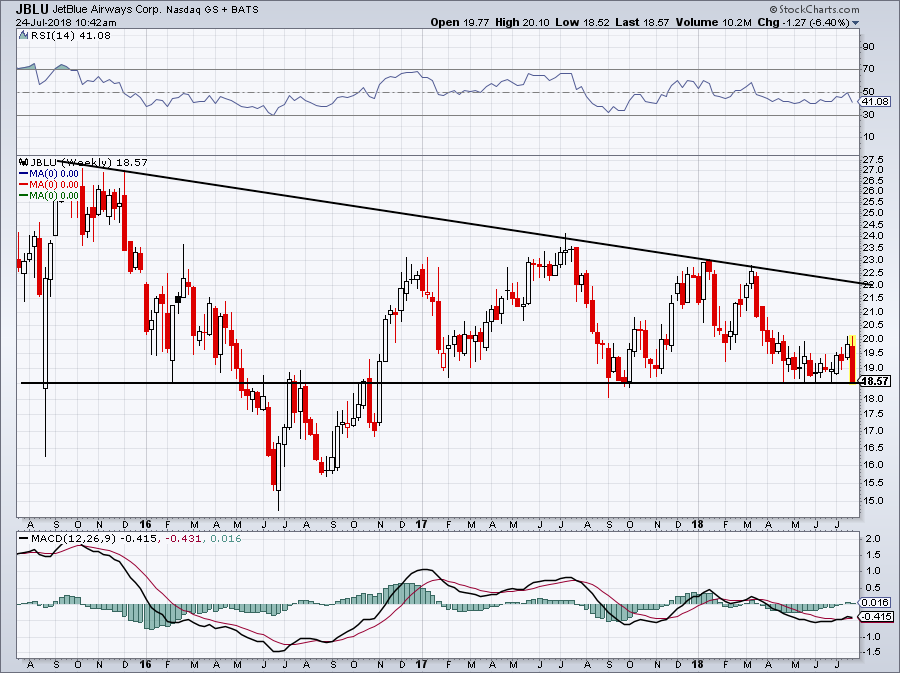The image size is (900, 673).
Task: Click the 22.0 label on price axis
Action: (872, 285)
